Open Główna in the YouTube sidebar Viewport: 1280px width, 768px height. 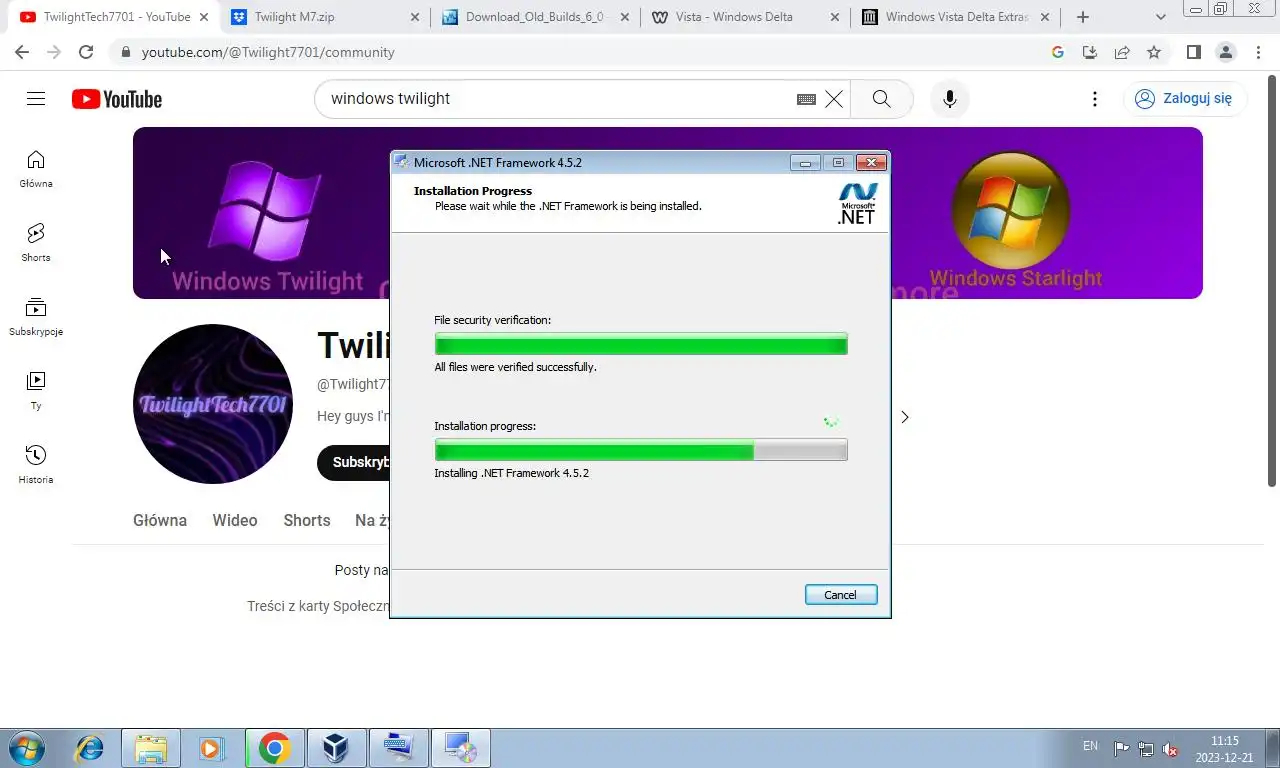coord(36,169)
